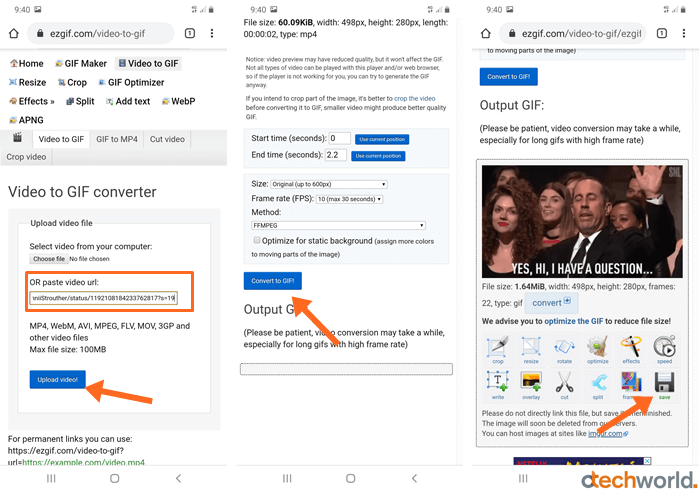Open the WebP navigation link
The width and height of the screenshot is (699, 491).
click(178, 101)
